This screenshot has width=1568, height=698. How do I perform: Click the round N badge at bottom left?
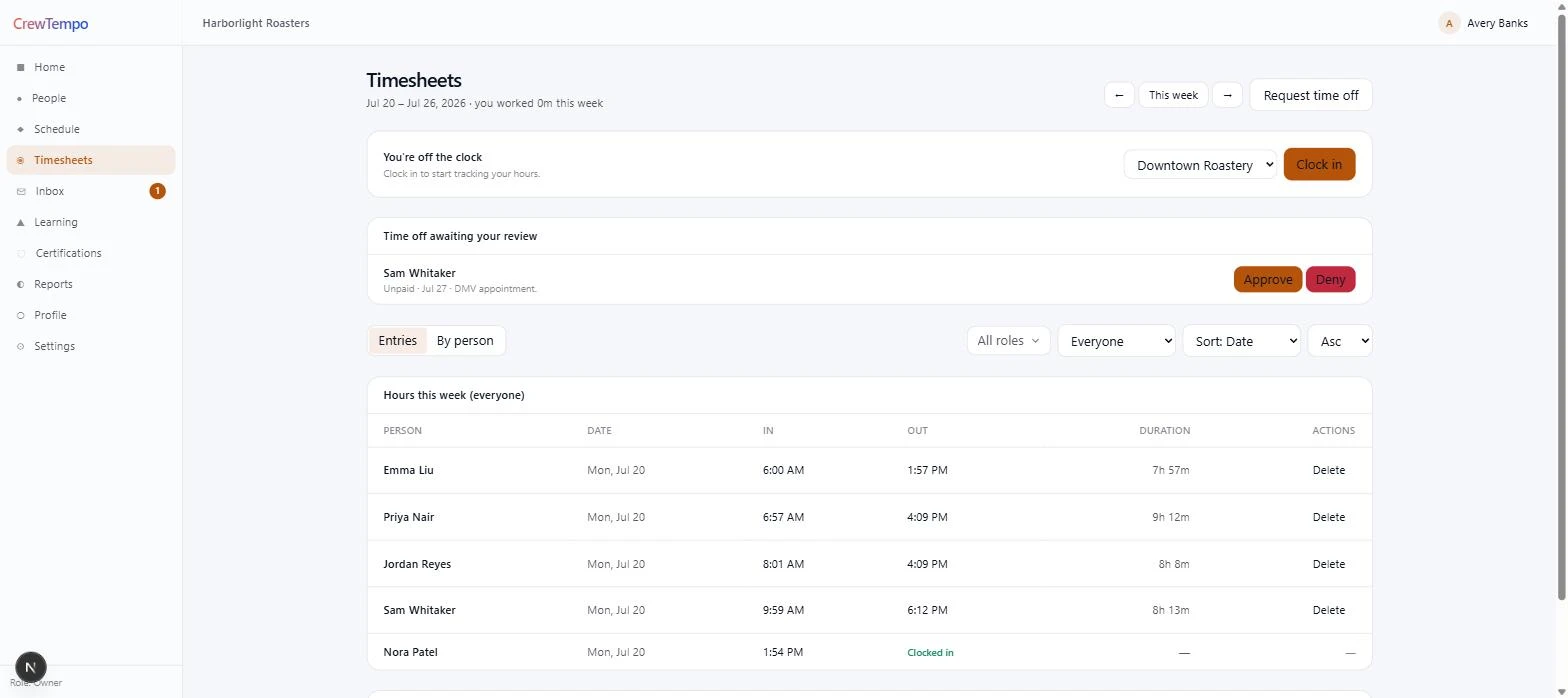[x=31, y=667]
